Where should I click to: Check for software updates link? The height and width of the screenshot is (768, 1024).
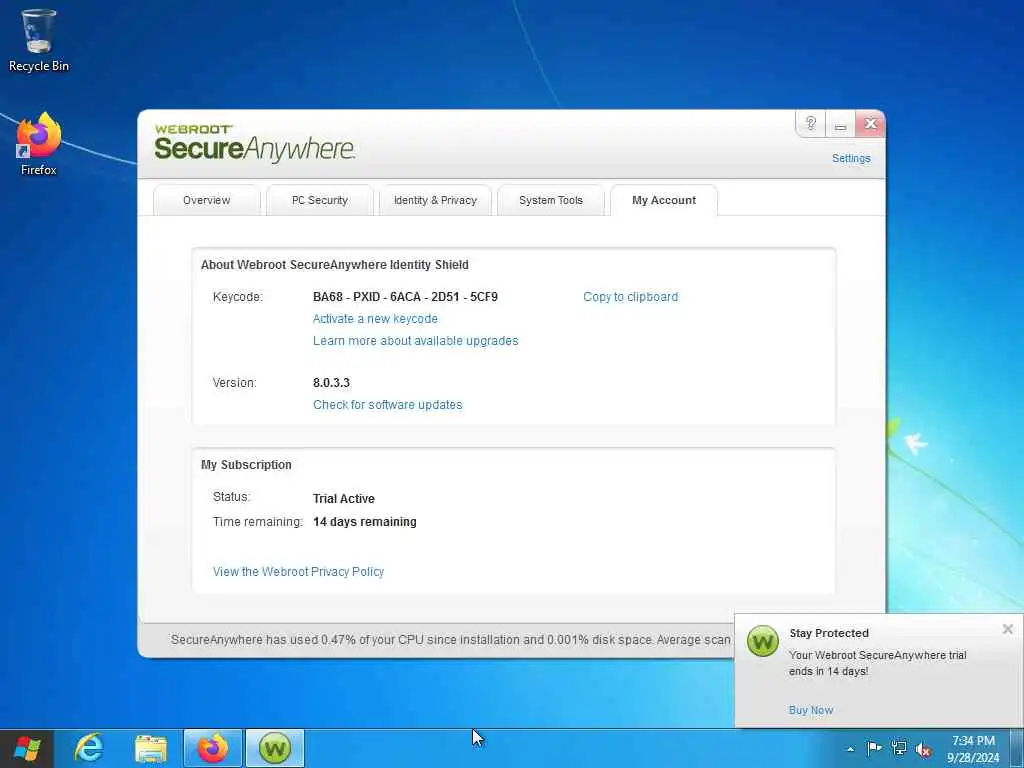(387, 405)
